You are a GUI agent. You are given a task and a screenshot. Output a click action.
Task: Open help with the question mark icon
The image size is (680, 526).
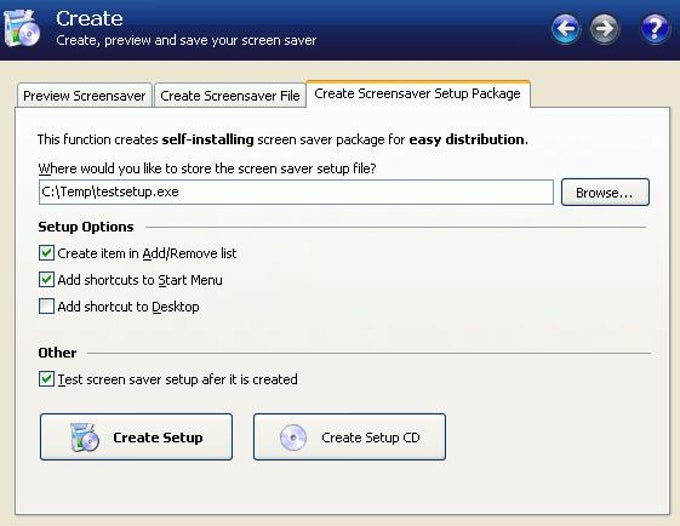click(x=654, y=29)
